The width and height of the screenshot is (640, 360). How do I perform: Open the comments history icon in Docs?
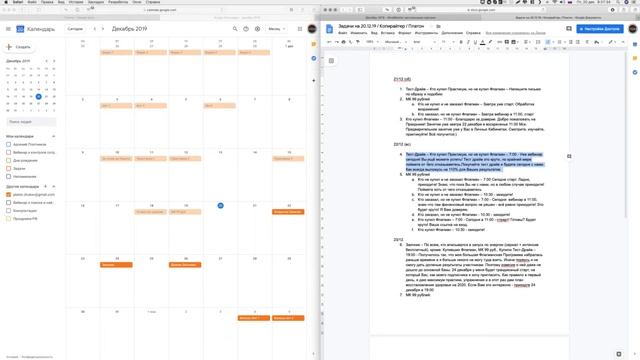(569, 29)
